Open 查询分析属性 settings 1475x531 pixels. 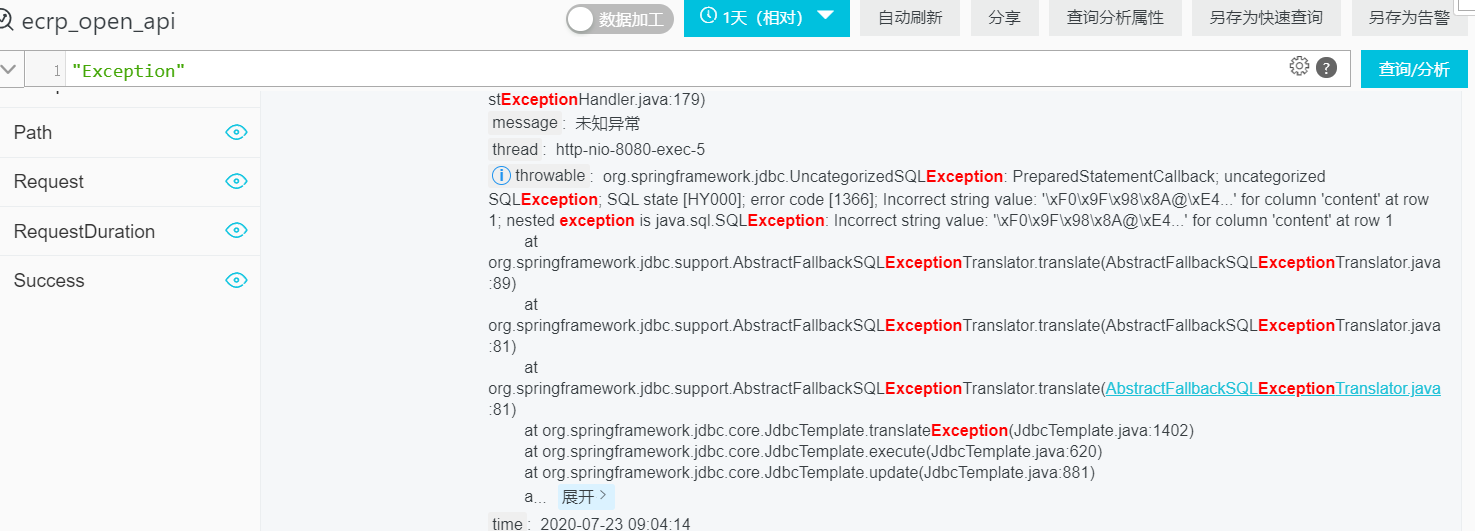click(x=1115, y=18)
